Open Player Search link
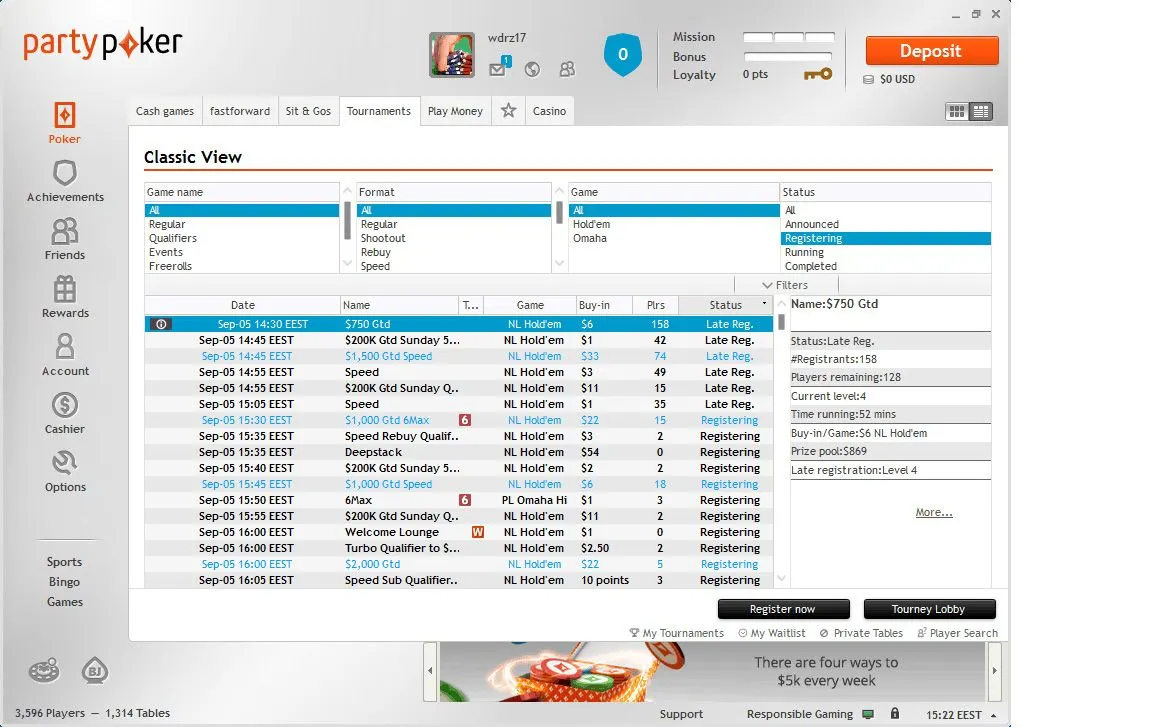The height and width of the screenshot is (727, 1151). [957, 633]
